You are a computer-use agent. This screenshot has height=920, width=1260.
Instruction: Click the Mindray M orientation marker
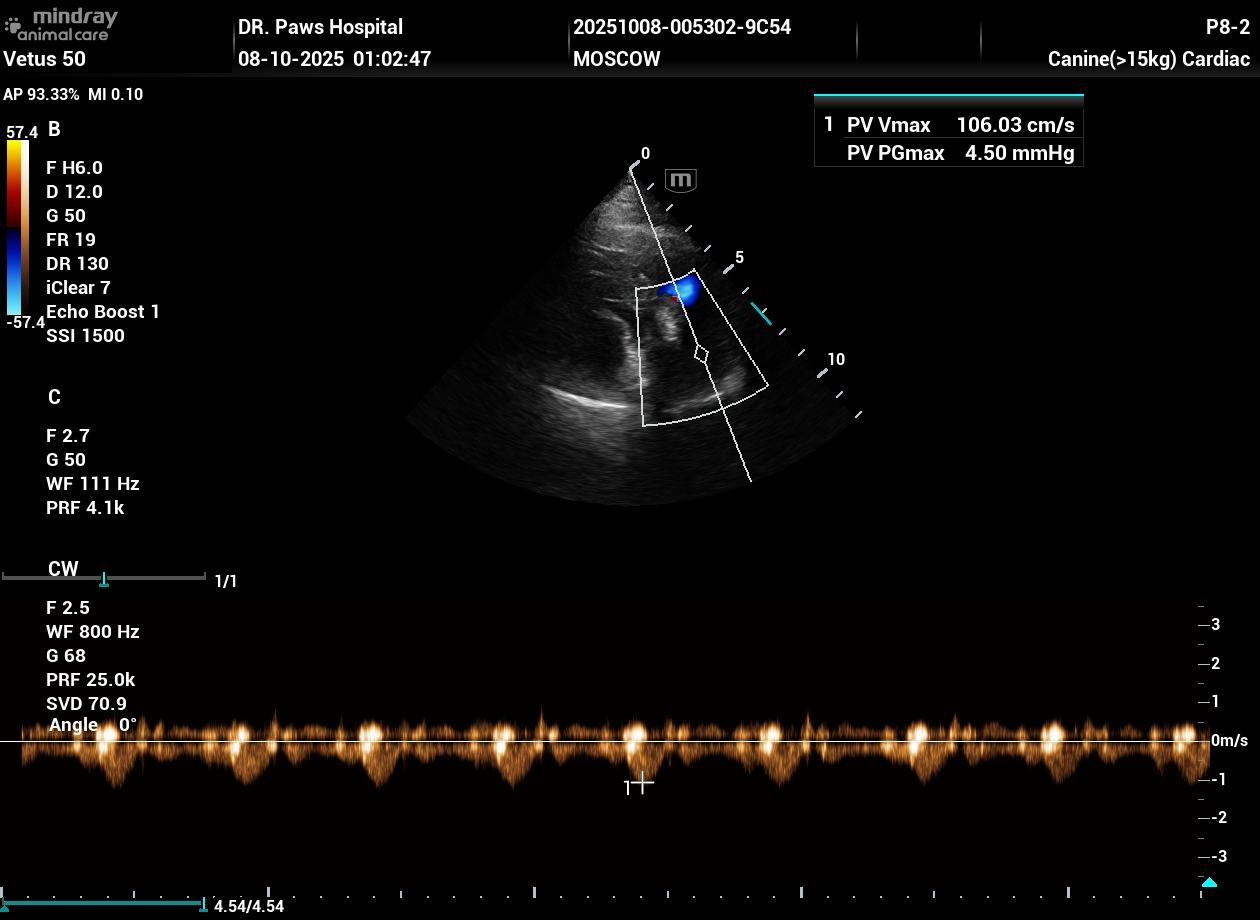pos(681,181)
